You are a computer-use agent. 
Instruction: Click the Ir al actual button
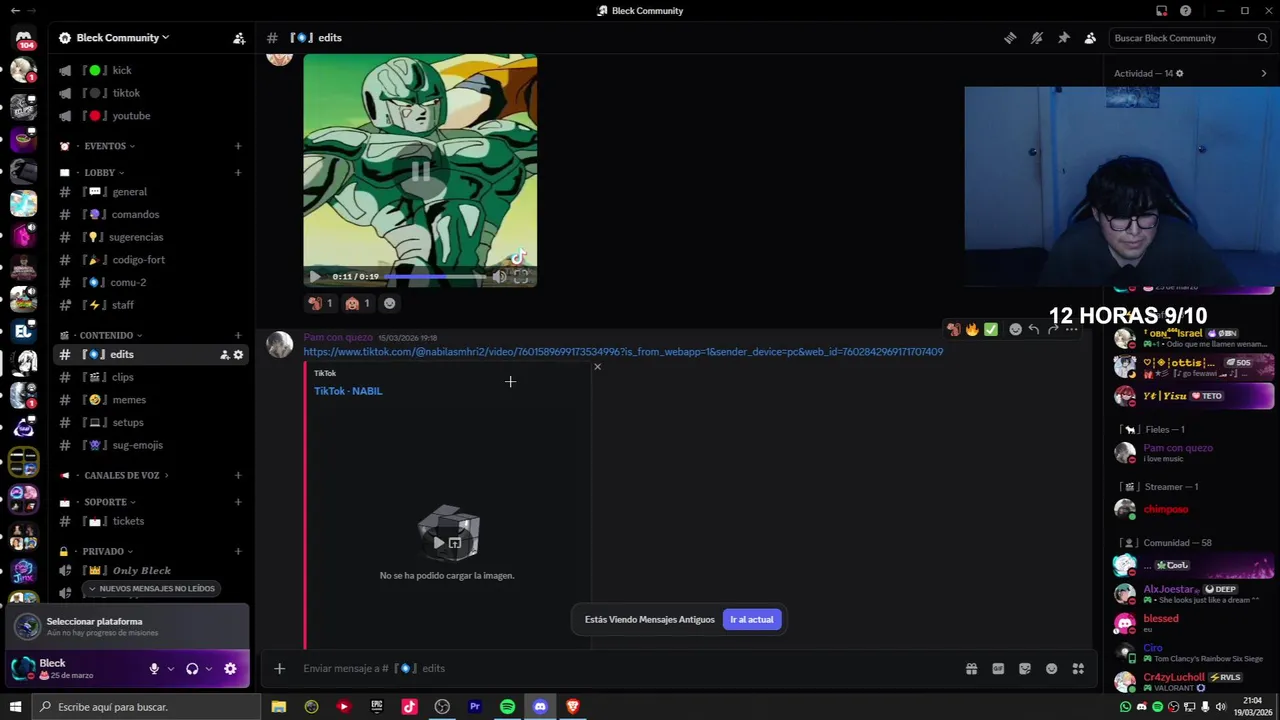752,620
